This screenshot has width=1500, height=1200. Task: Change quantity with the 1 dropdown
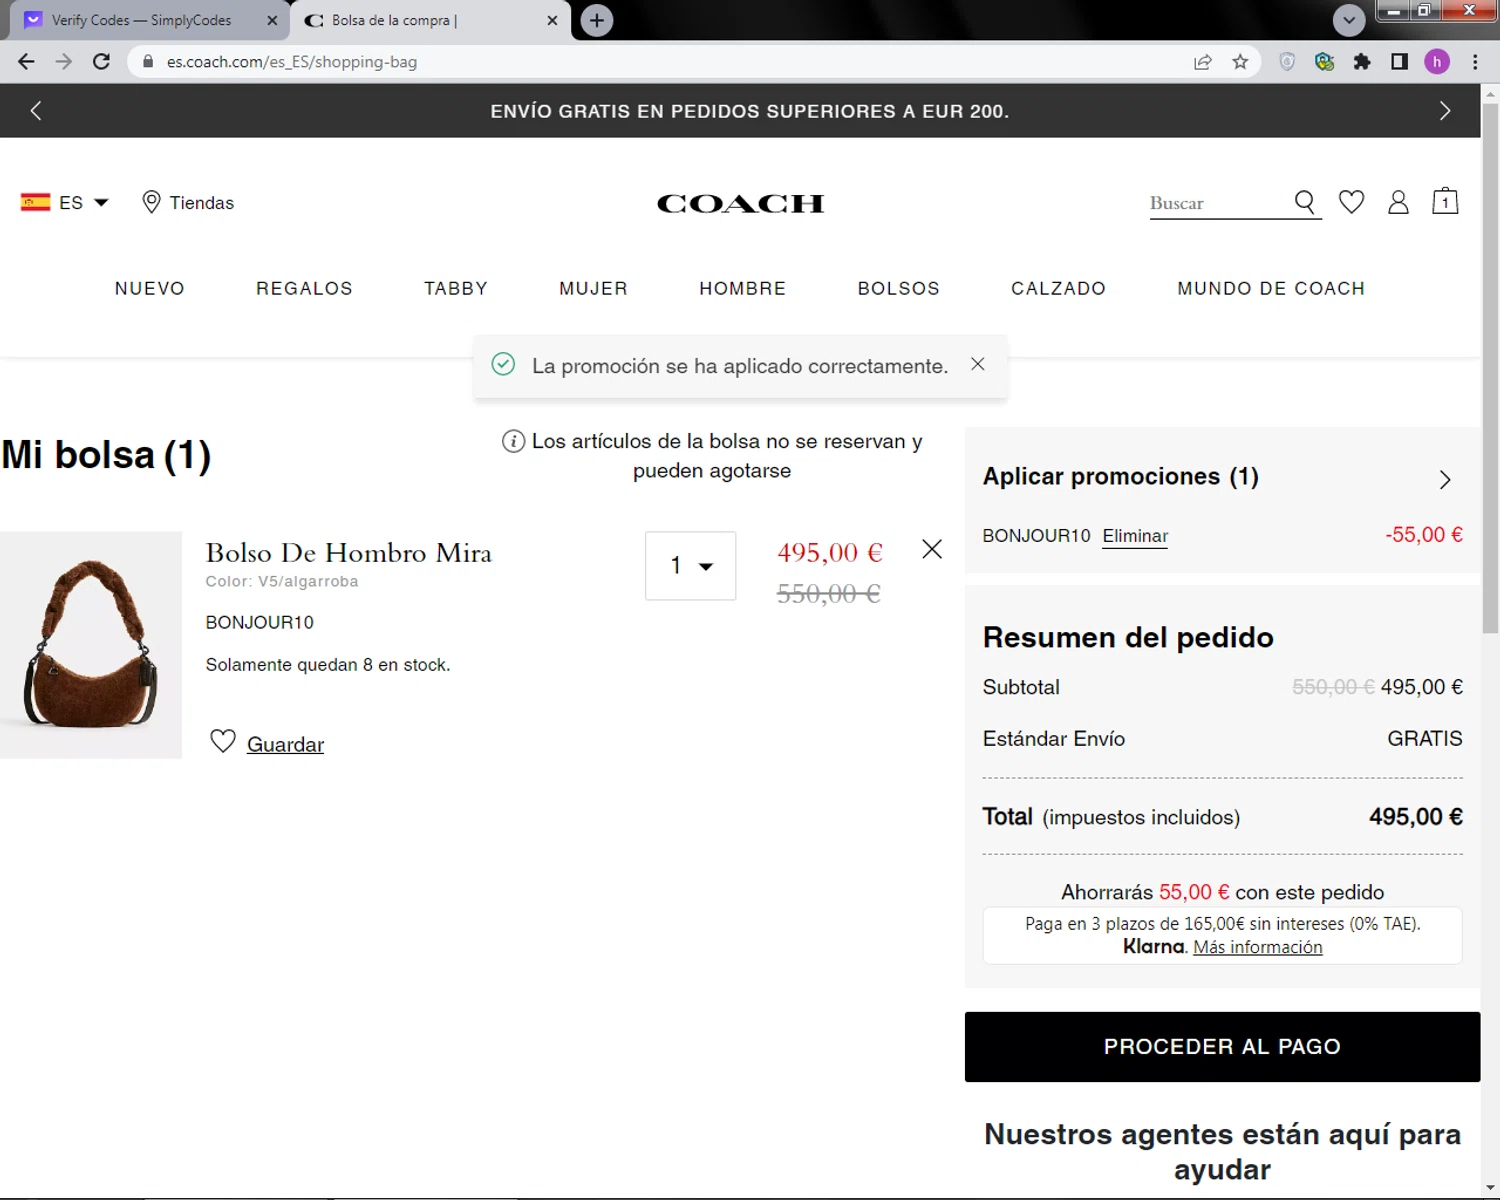[x=690, y=566]
